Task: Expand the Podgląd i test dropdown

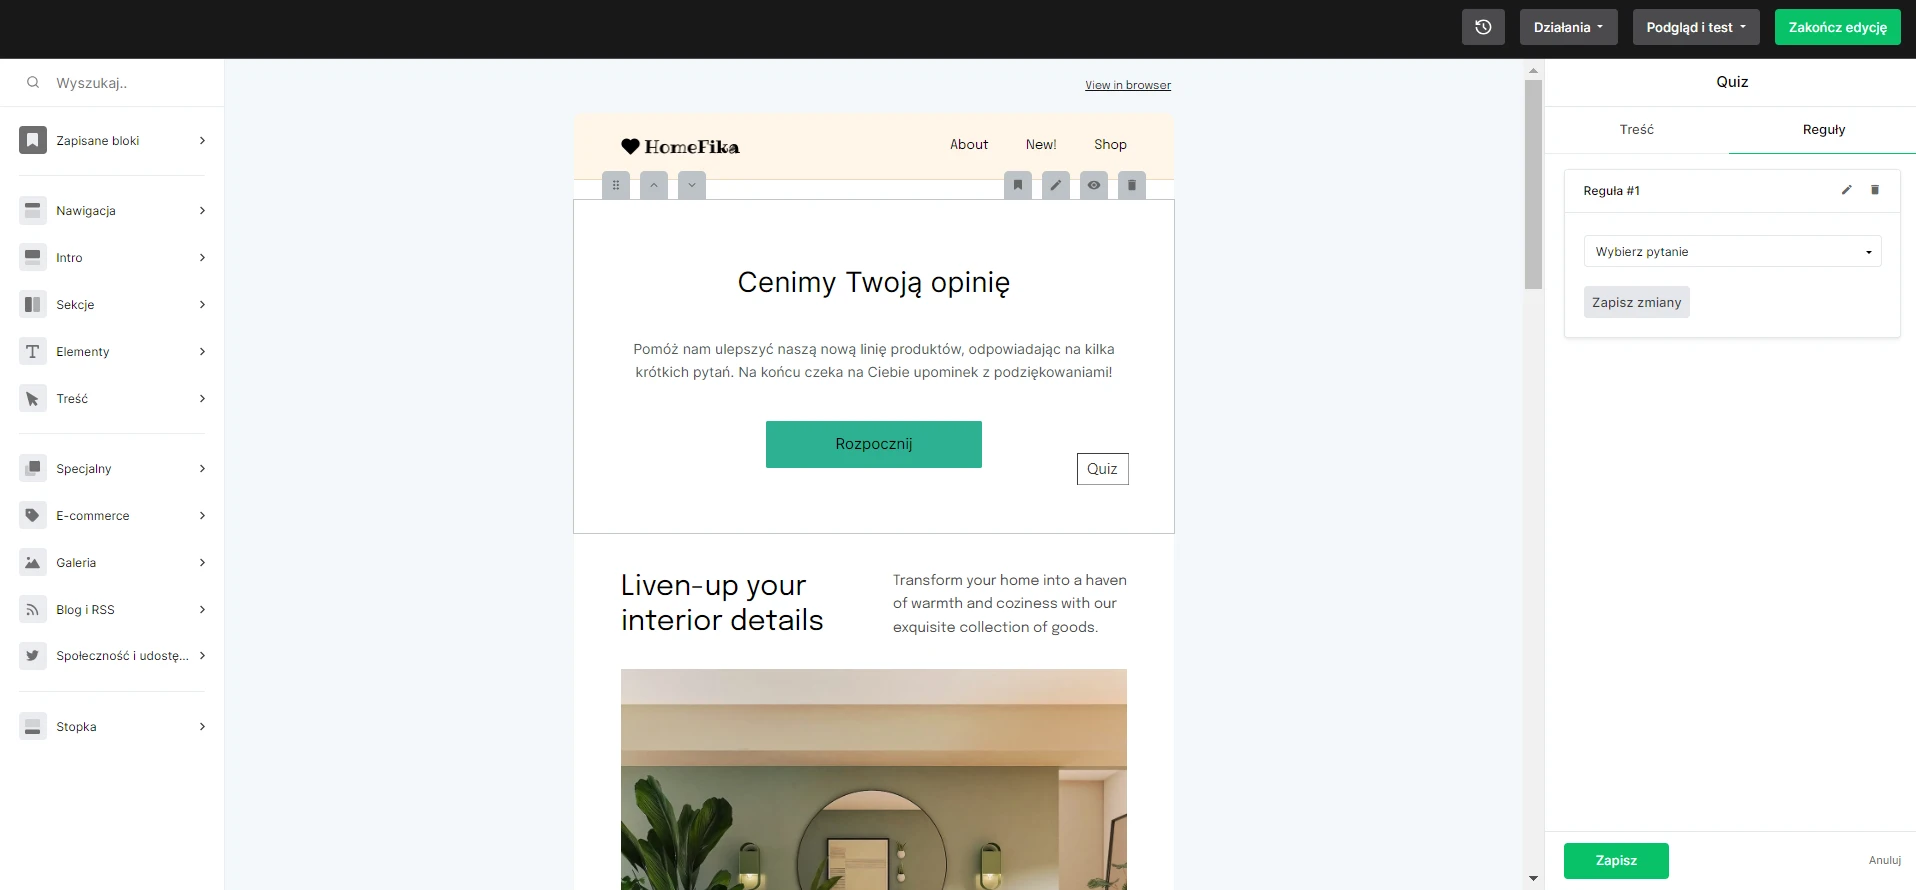Action: point(1696,27)
